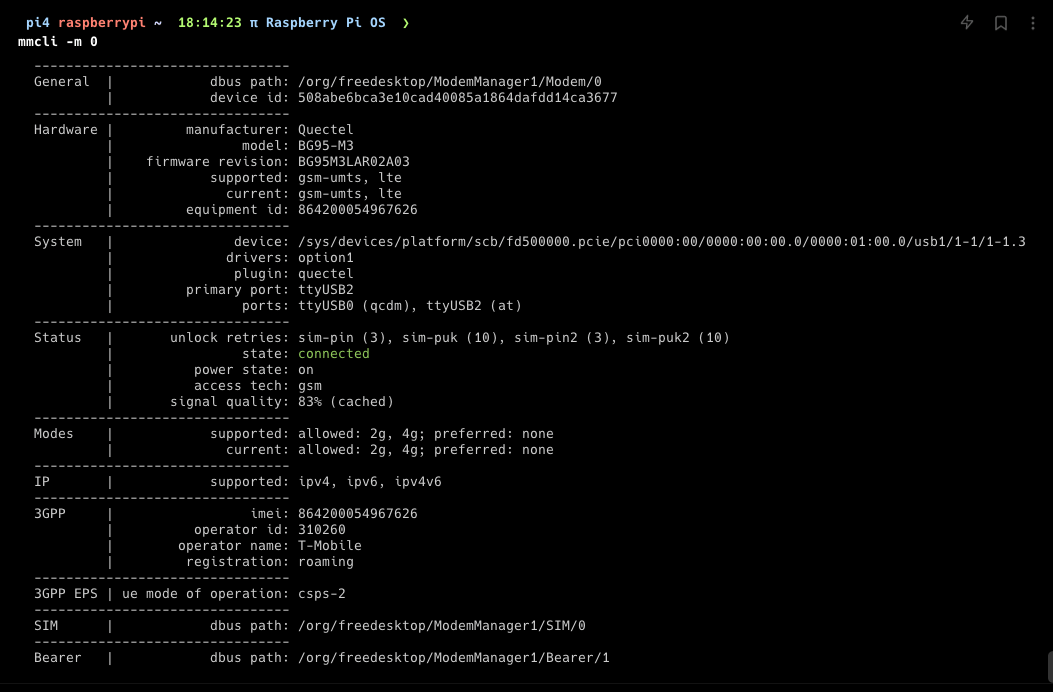Screen dimensions: 1053x692
Task: Click the Bearer/1 dbus path
Action: click(x=454, y=658)
